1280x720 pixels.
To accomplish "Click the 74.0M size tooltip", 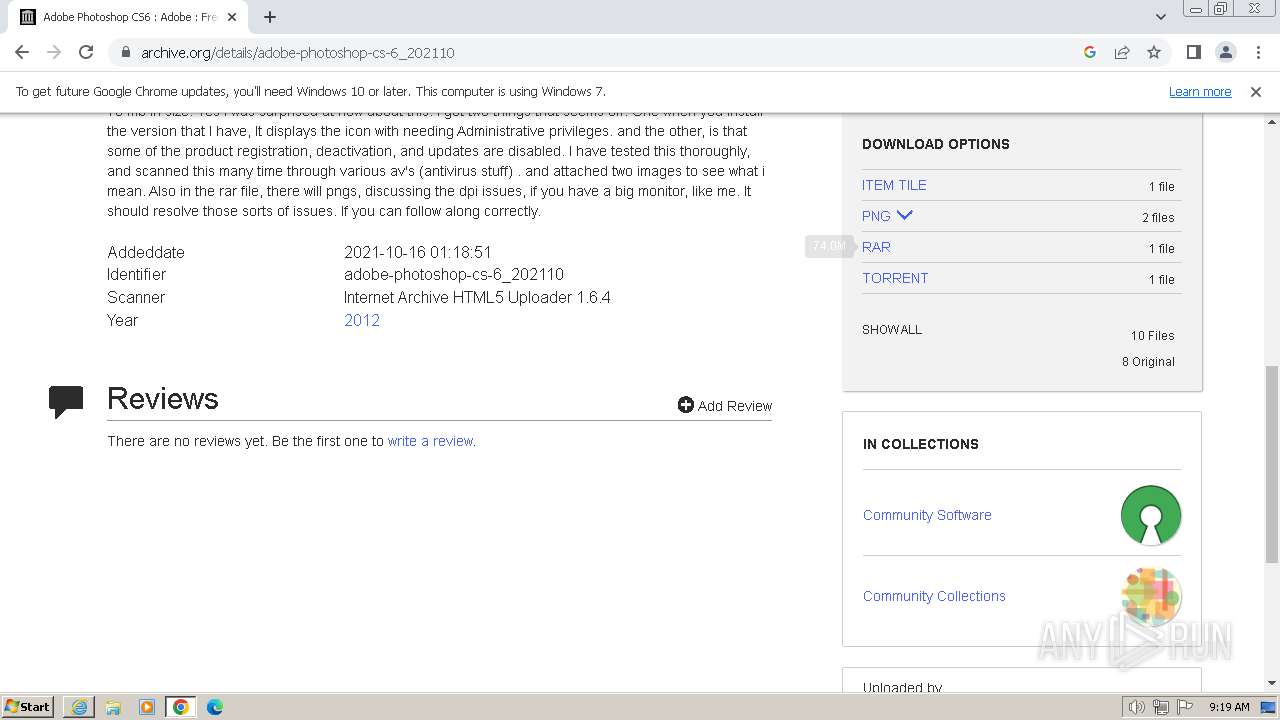I will [x=829, y=246].
